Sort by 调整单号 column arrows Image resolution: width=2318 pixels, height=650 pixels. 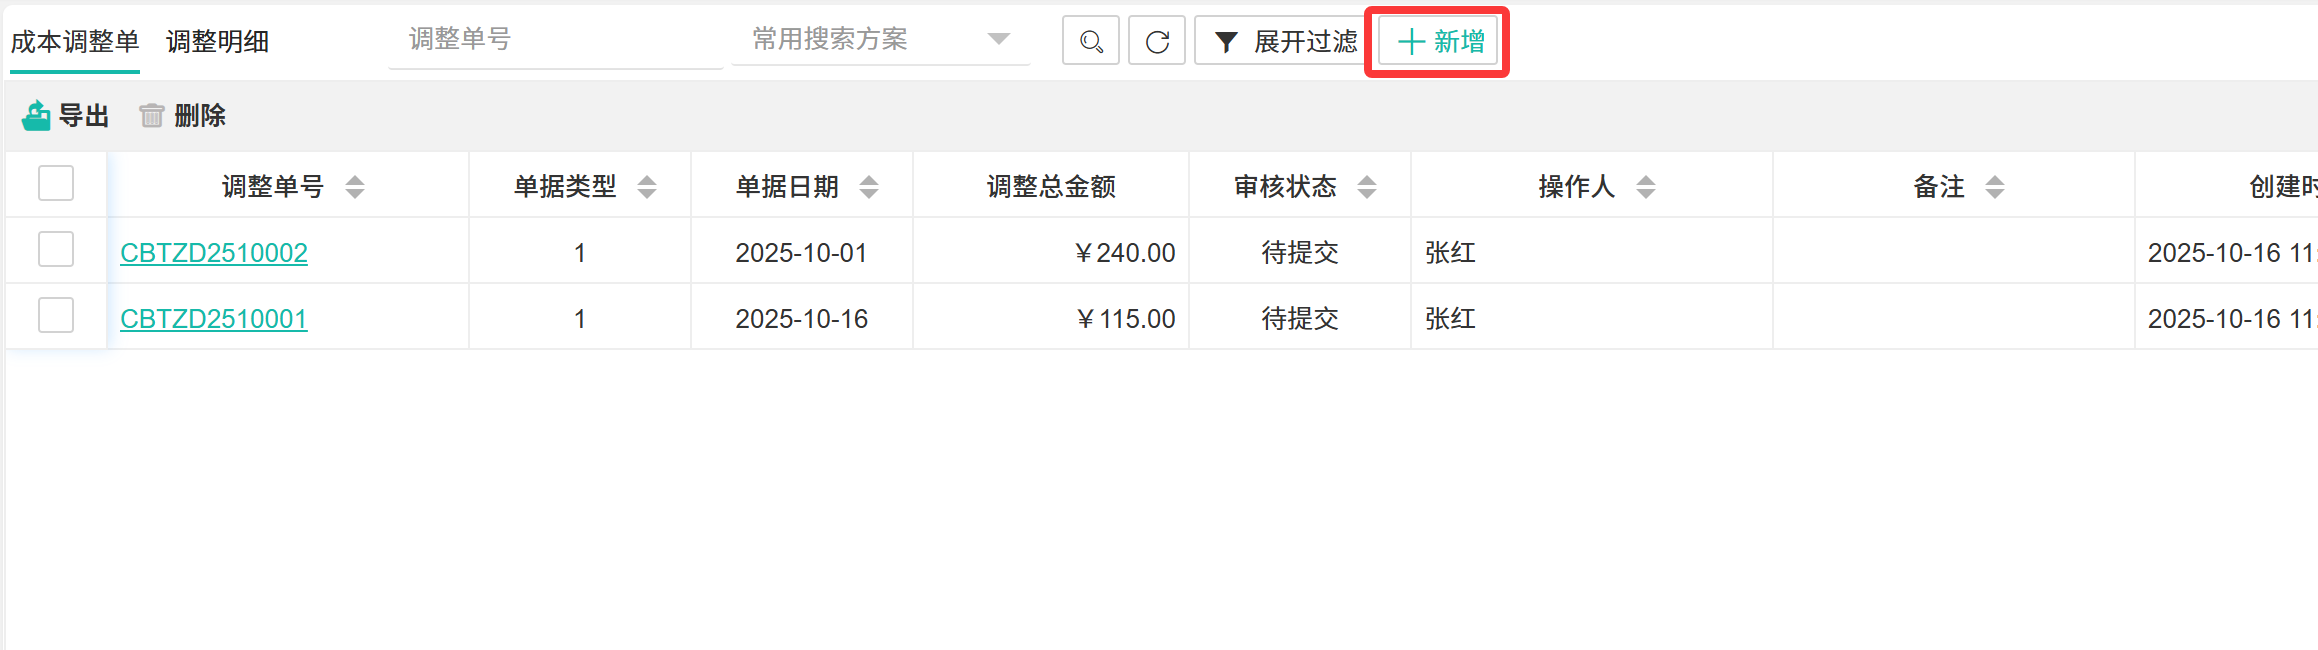pos(355,187)
